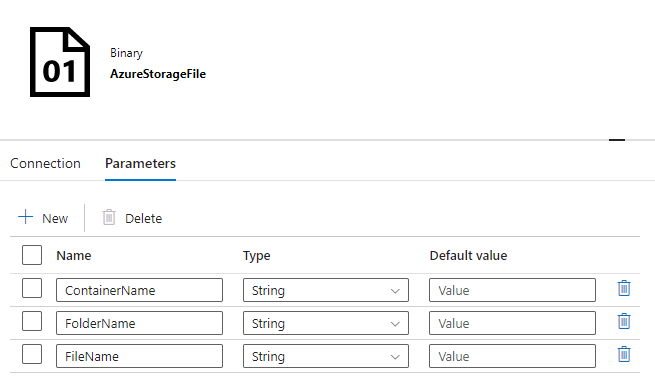Viewport: 655px width, 382px height.
Task: Edit the FolderName name field
Action: 140,323
